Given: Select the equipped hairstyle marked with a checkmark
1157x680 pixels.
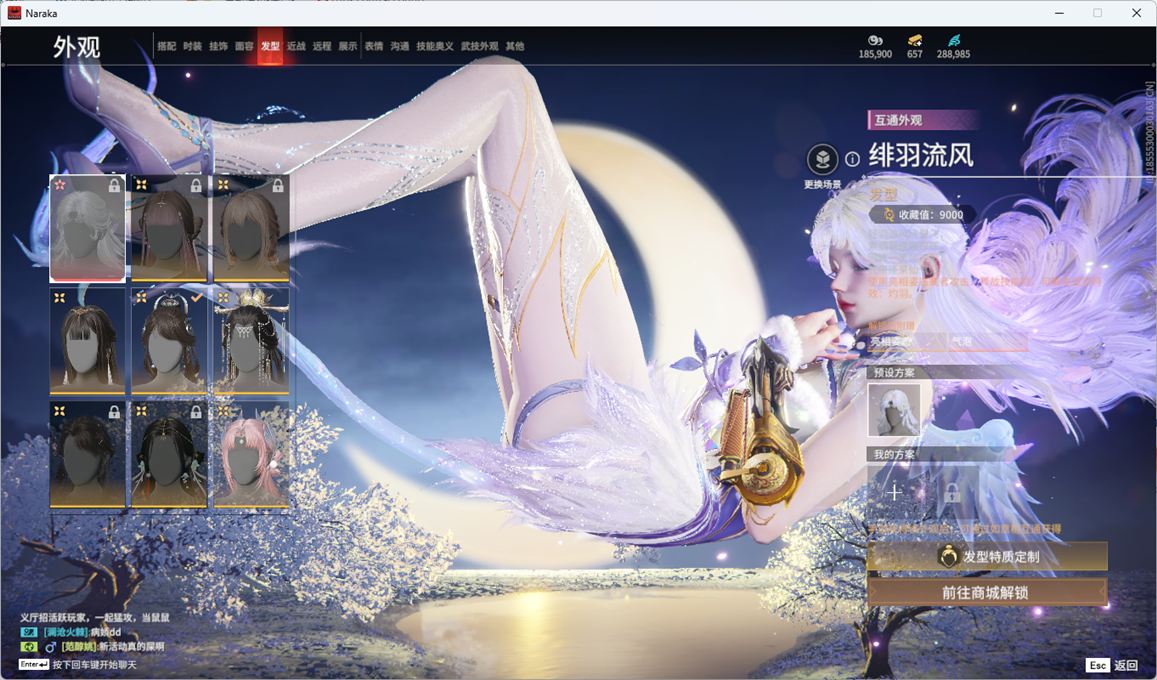Looking at the screenshot, I should point(169,341).
